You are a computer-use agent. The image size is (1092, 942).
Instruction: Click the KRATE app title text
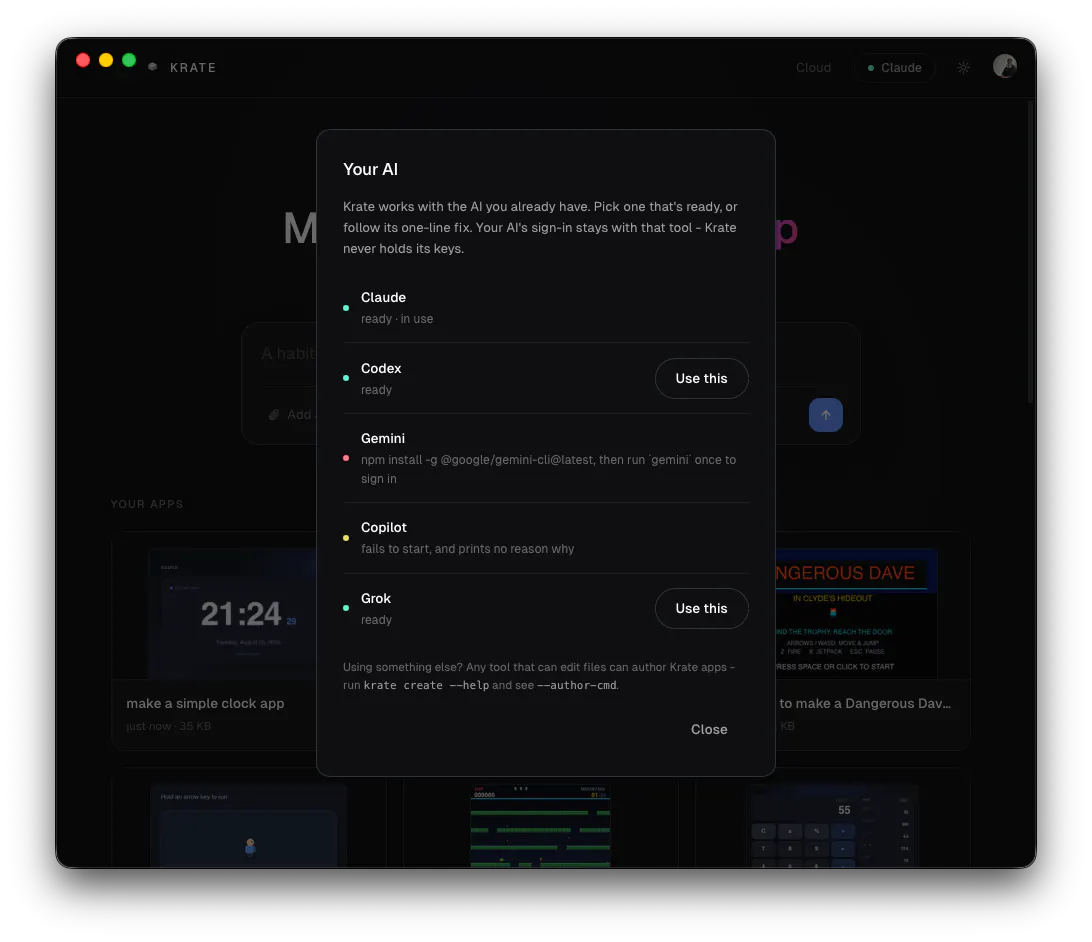coord(193,68)
